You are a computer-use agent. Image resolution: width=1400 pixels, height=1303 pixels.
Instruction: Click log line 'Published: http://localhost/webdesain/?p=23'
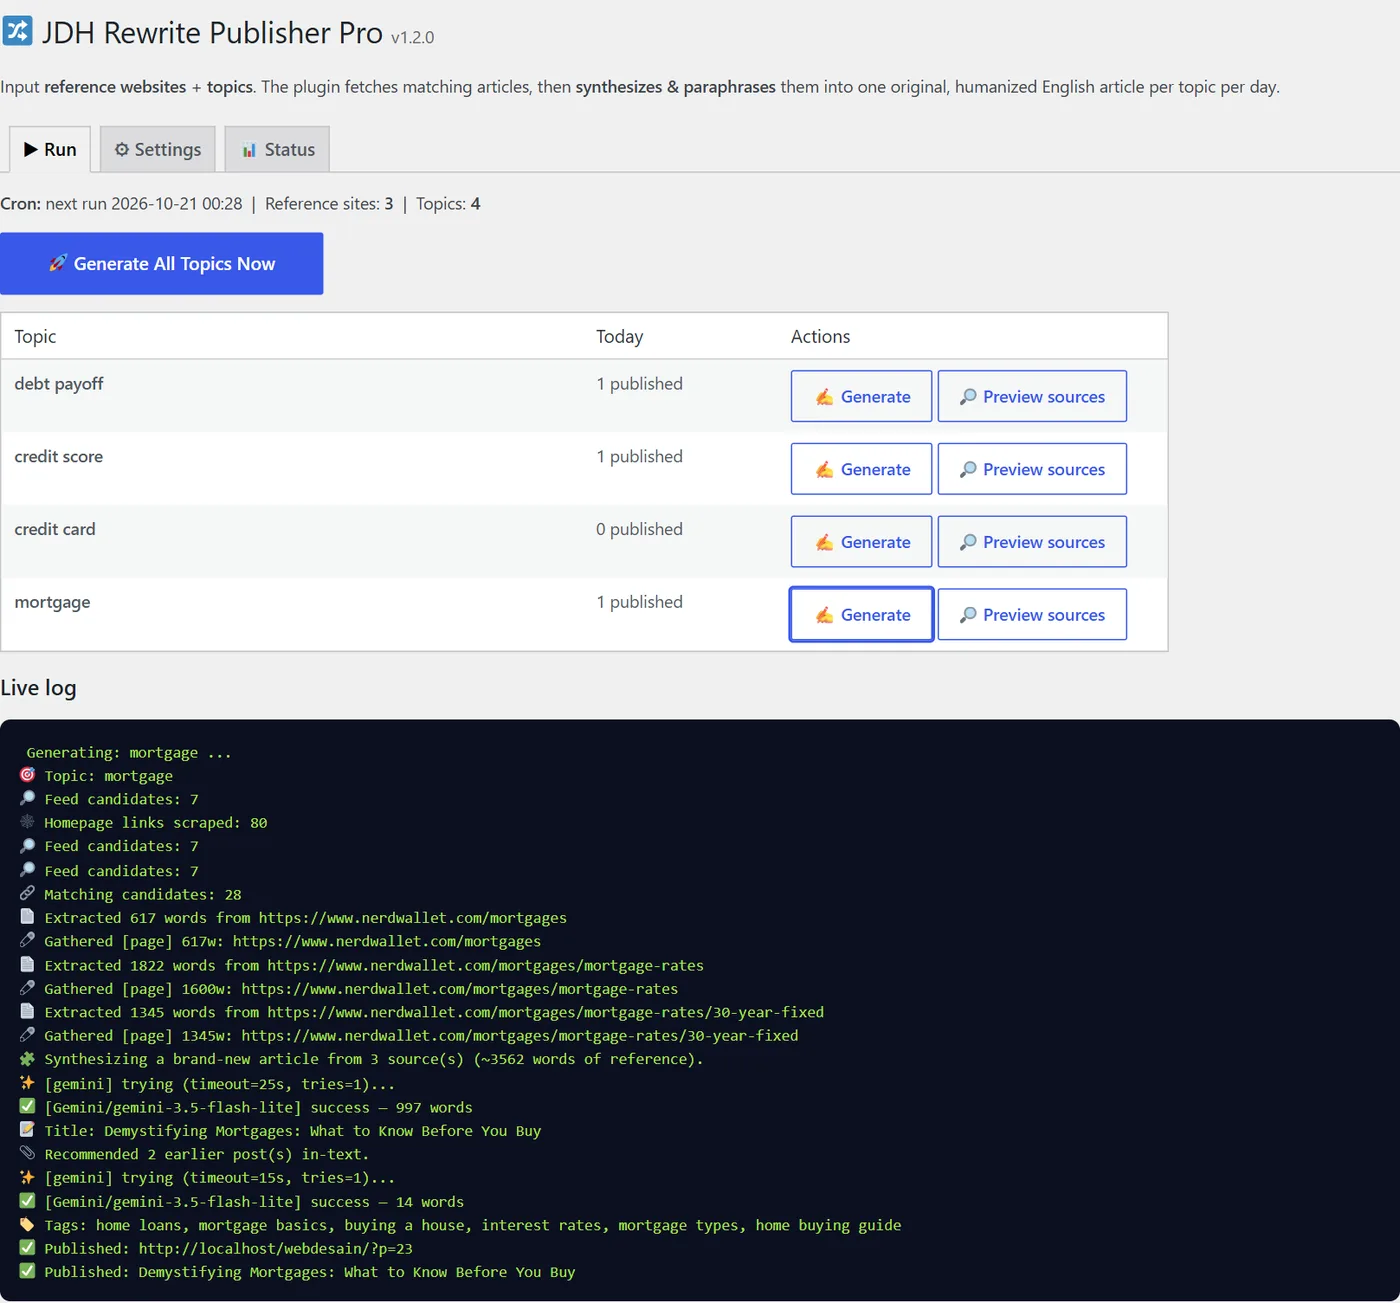228,1248
